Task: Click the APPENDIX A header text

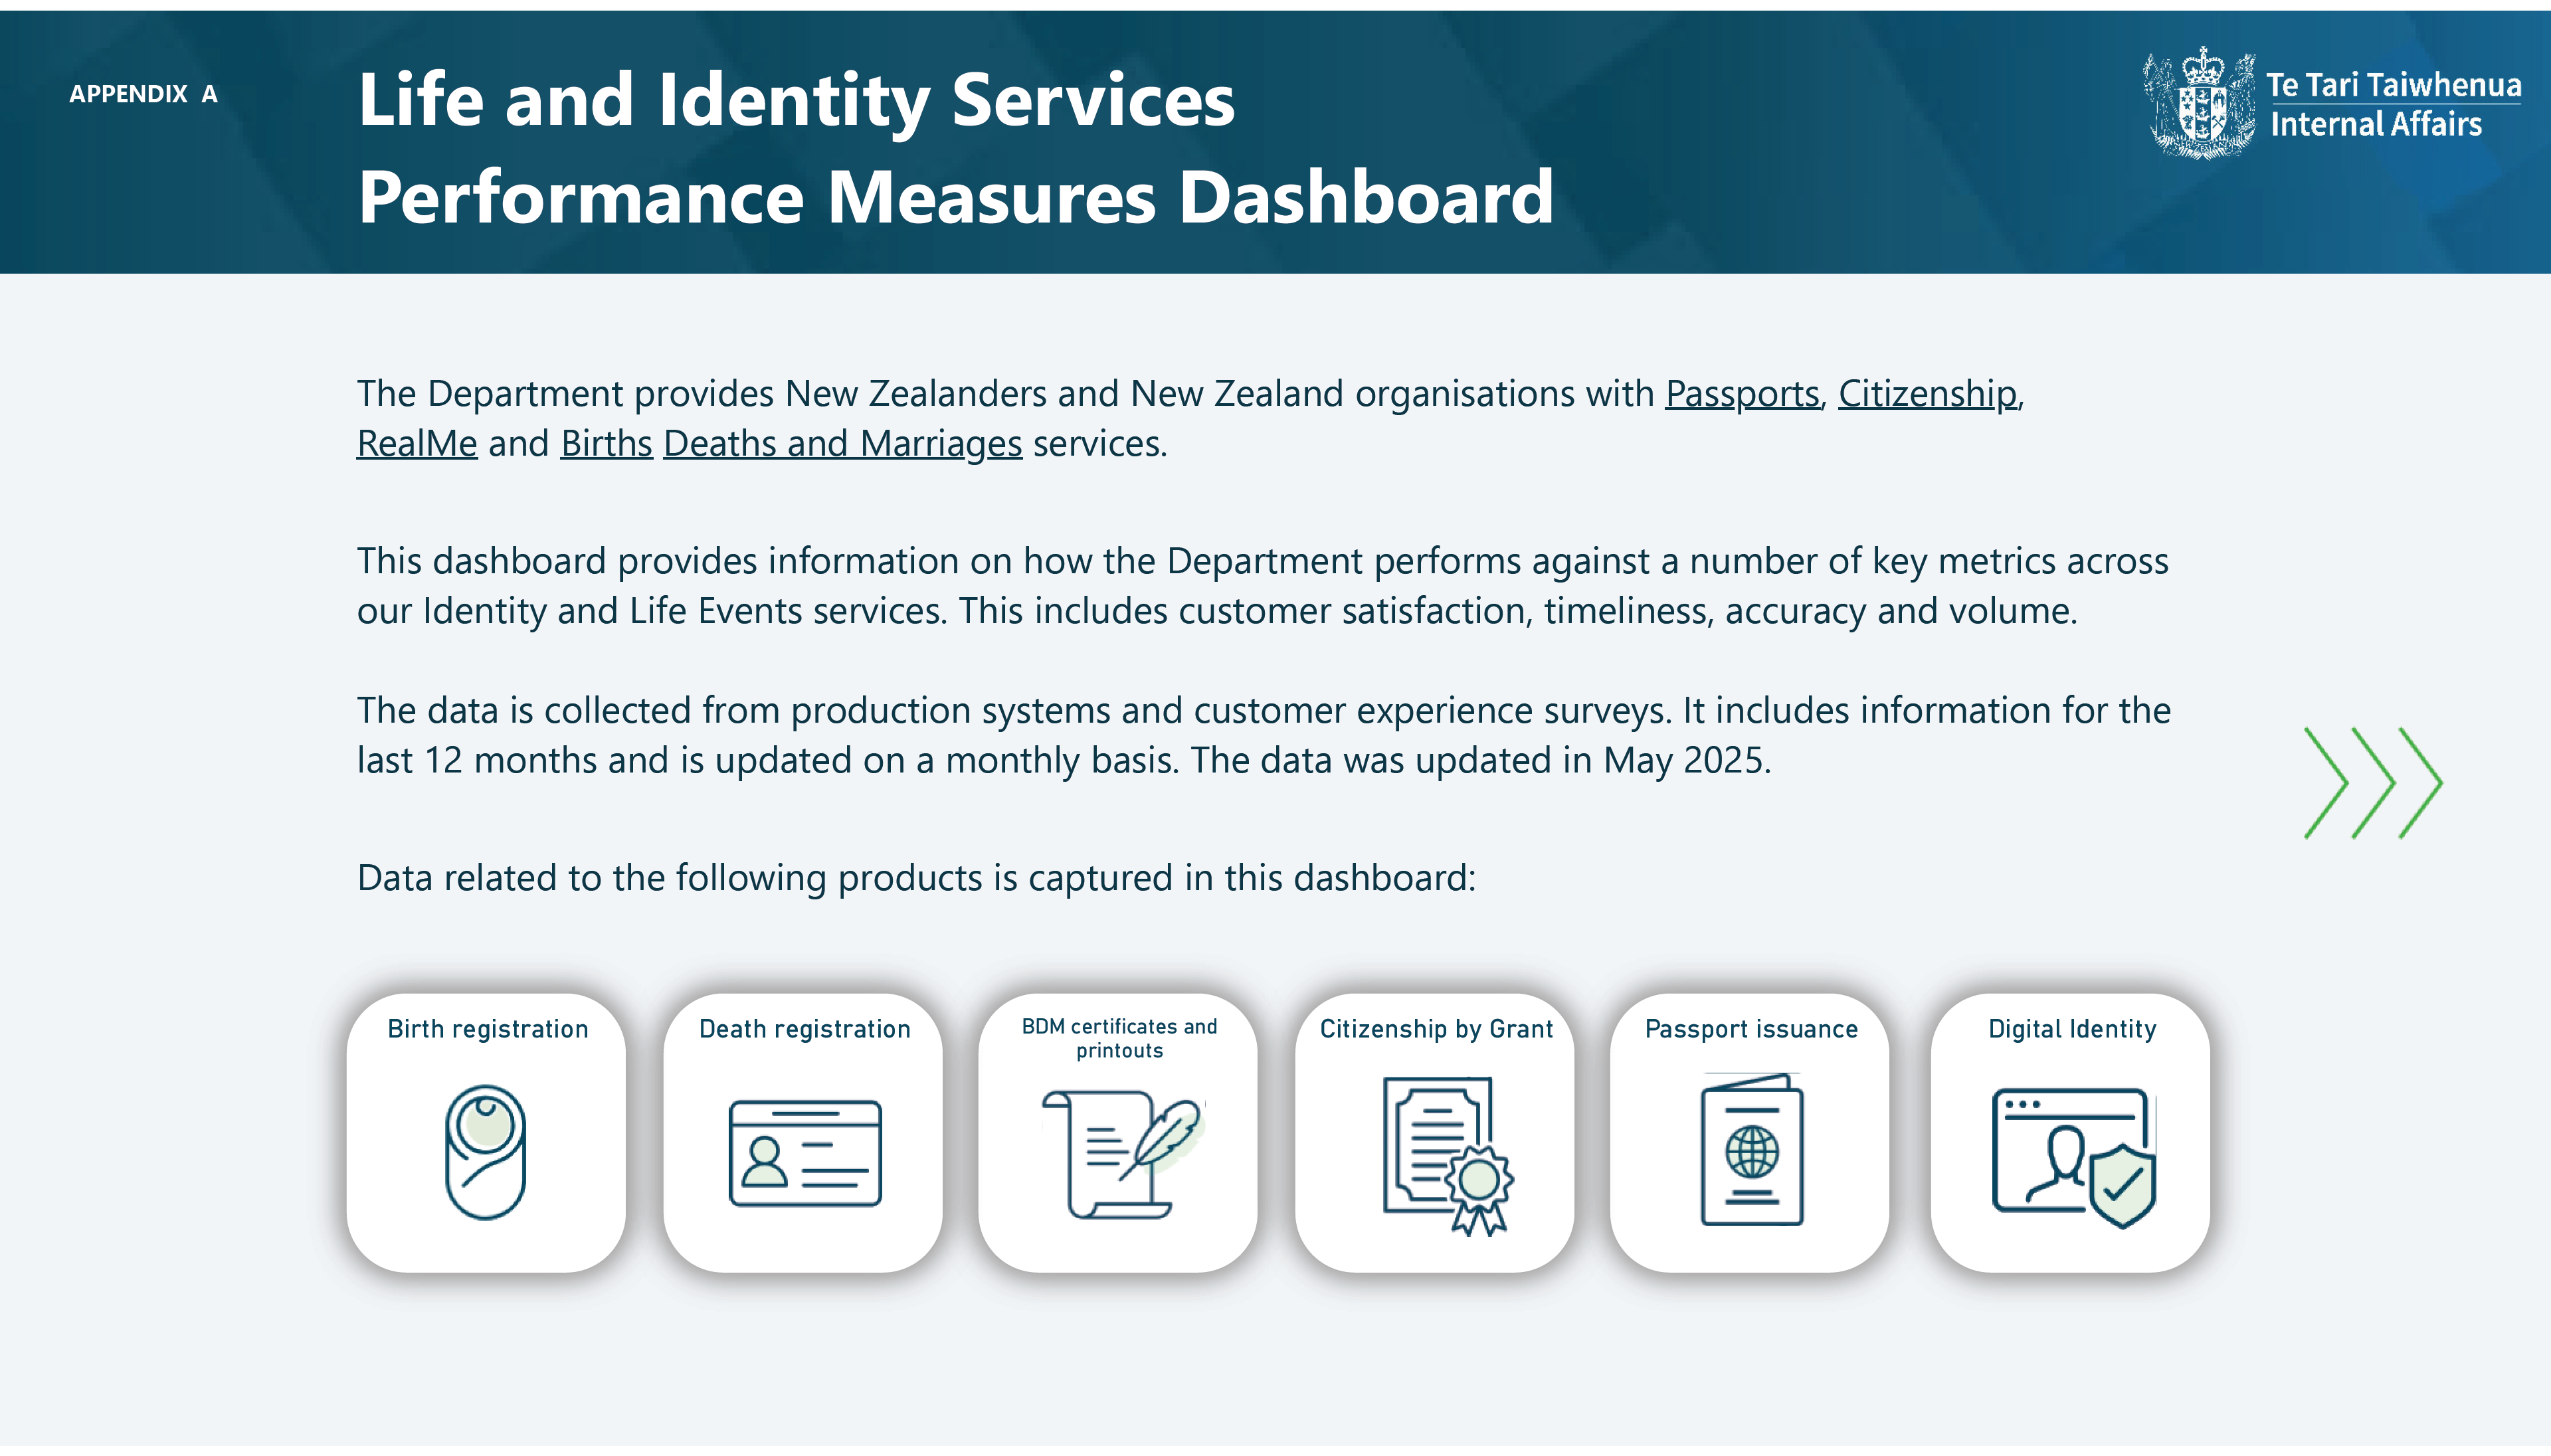Action: click(143, 94)
